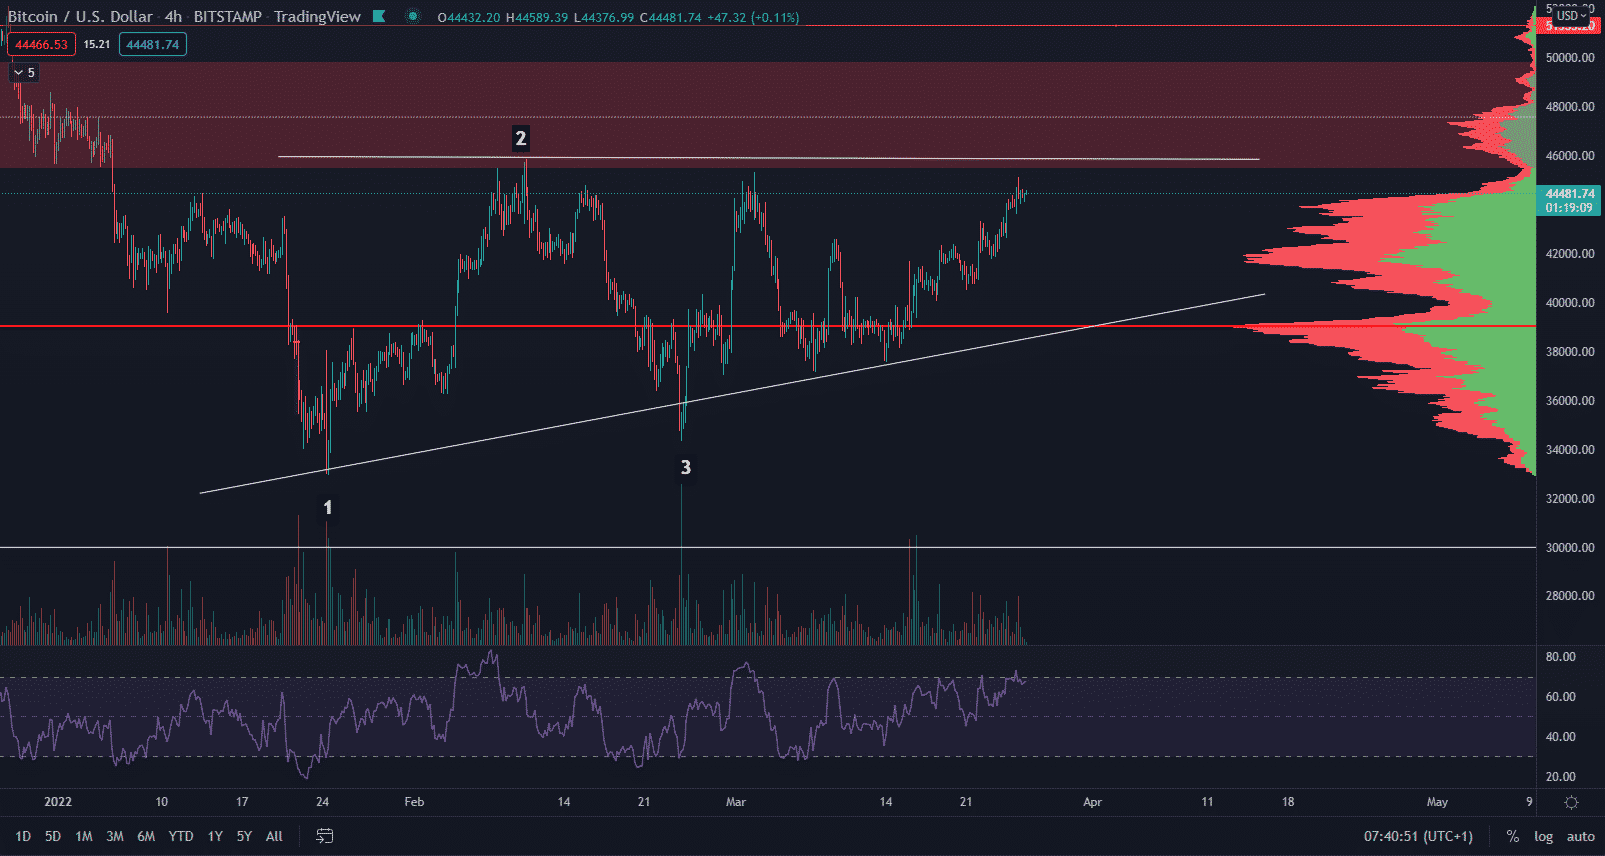Toggle auto scale mode
Image resolution: width=1605 pixels, height=856 pixels.
[1580, 836]
